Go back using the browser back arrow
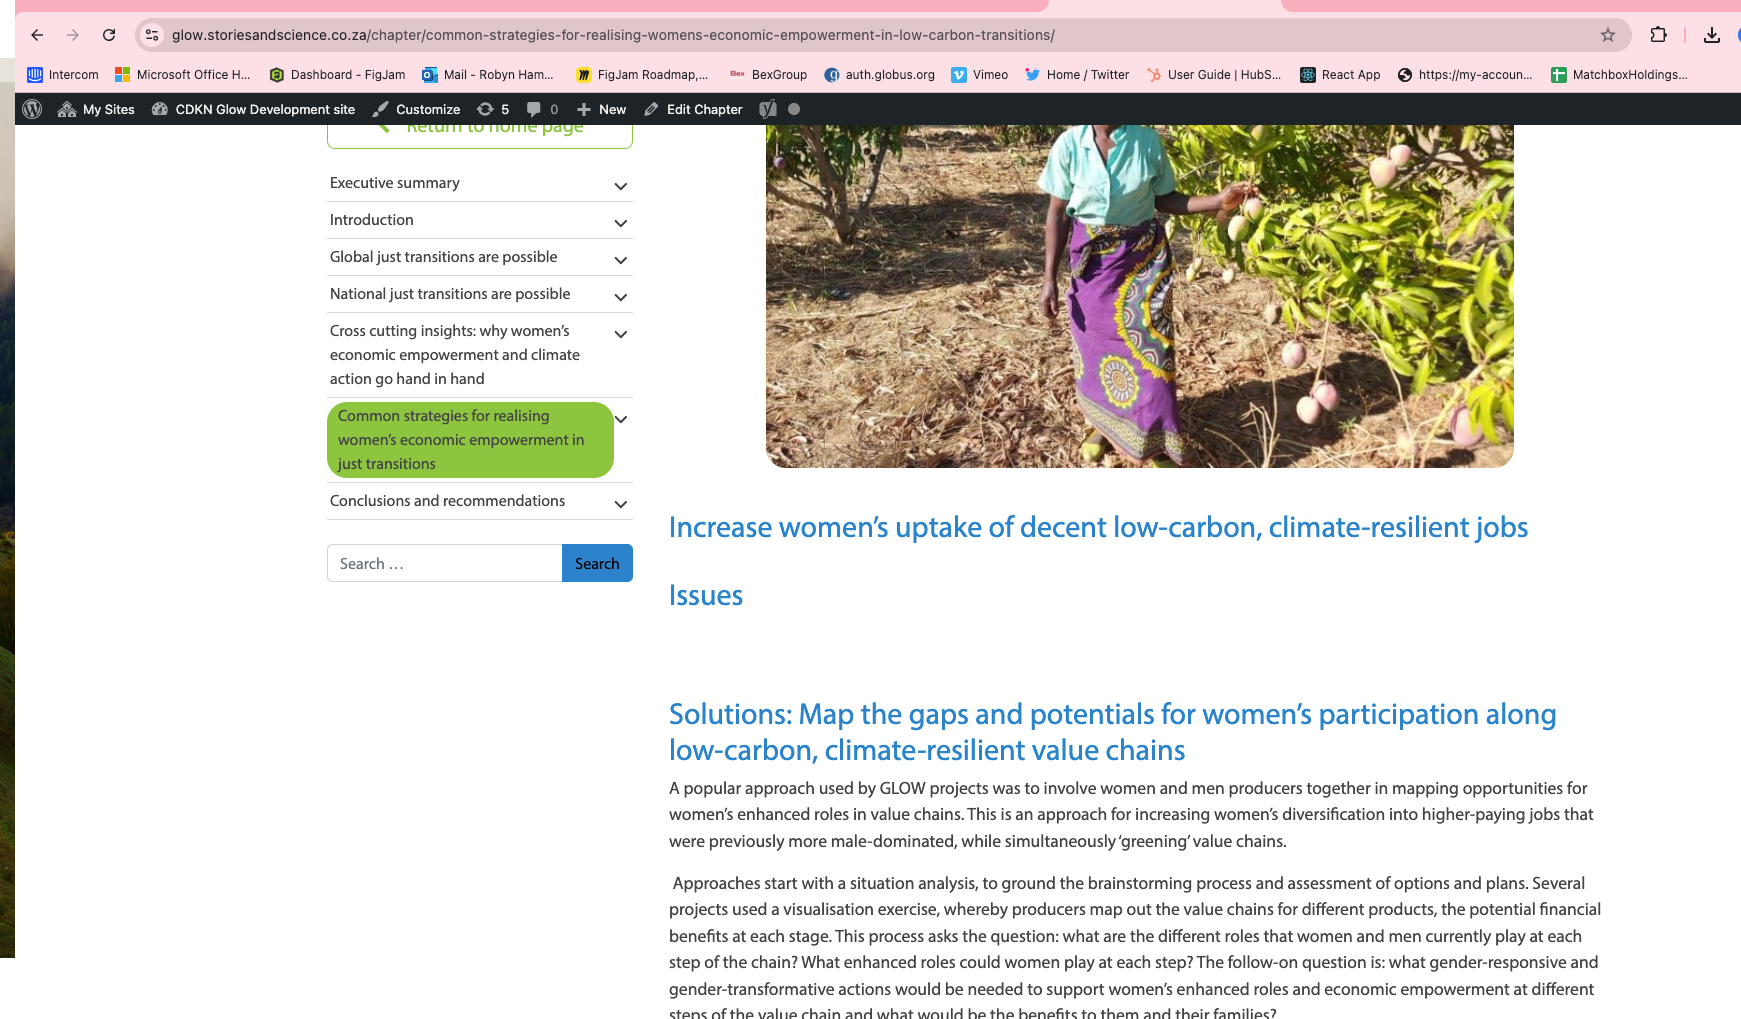This screenshot has width=1741, height=1019. tap(37, 35)
